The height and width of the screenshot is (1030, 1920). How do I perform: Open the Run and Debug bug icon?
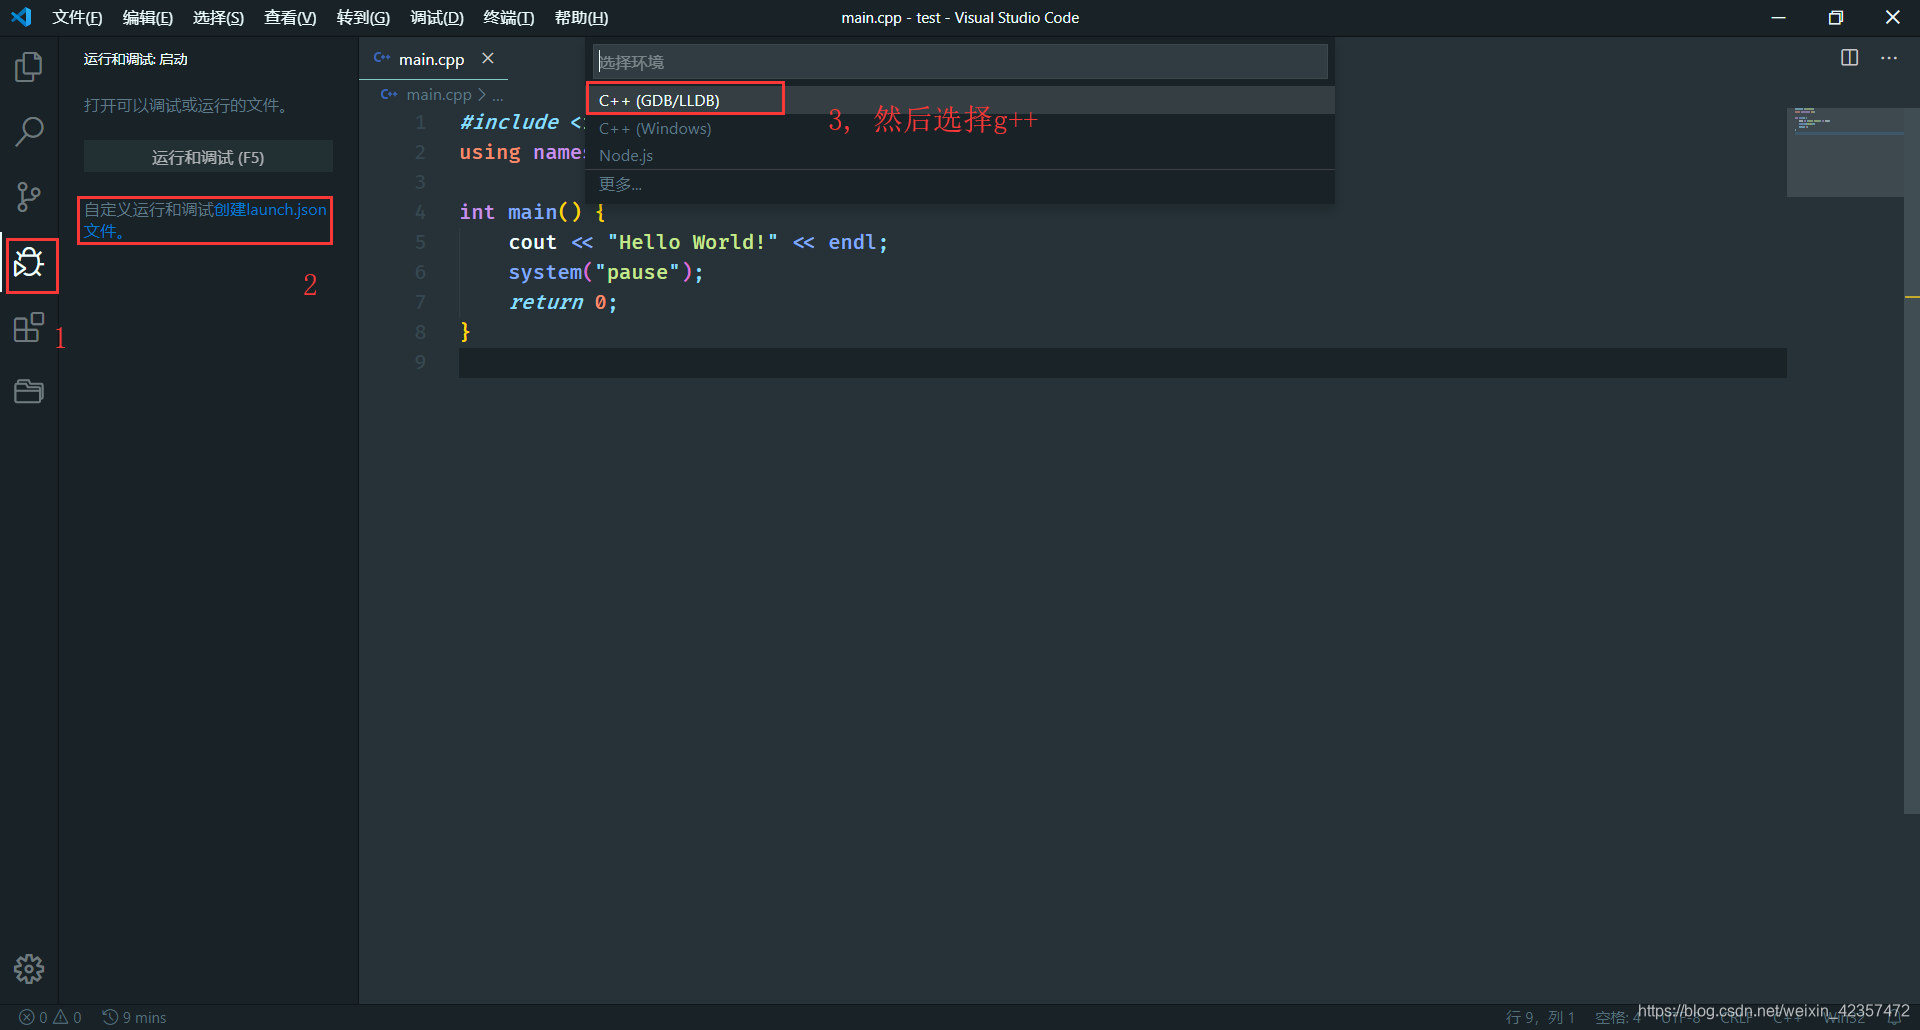29,263
